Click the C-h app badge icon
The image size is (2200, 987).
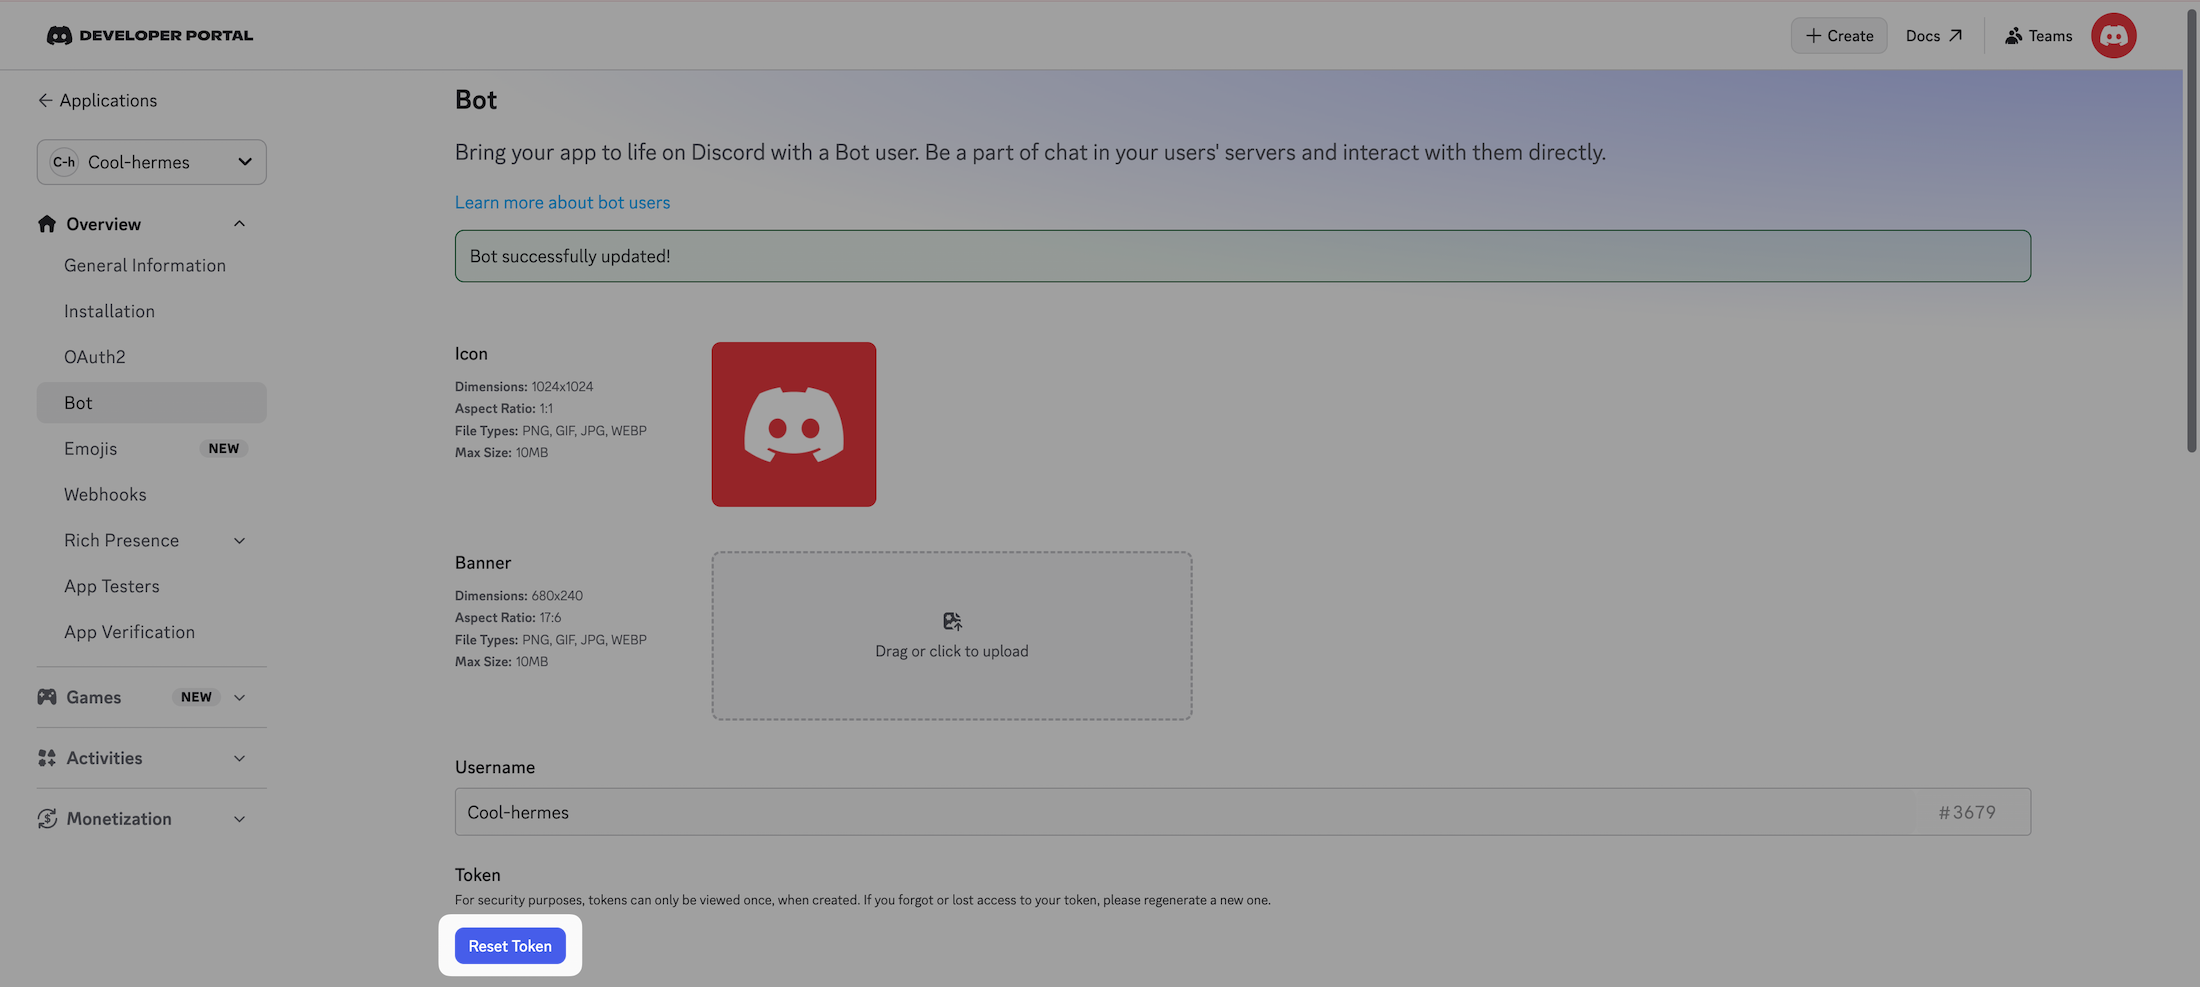(x=64, y=162)
